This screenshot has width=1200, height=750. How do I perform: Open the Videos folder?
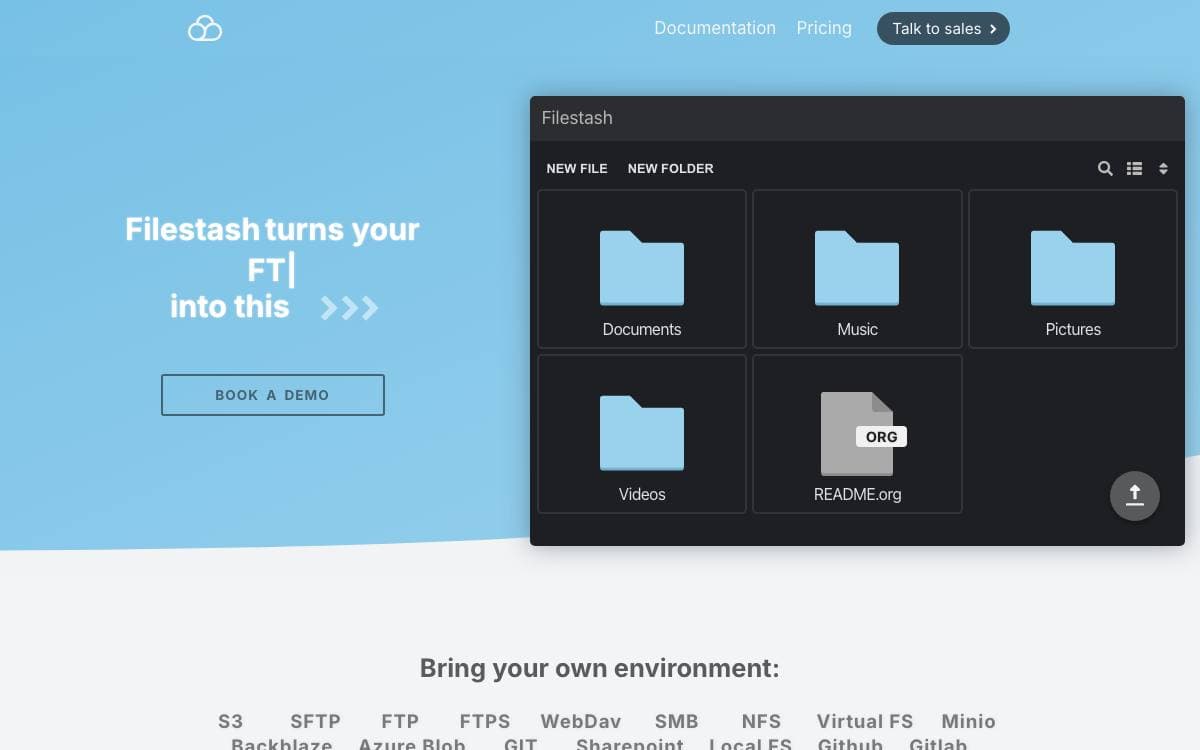(642, 434)
